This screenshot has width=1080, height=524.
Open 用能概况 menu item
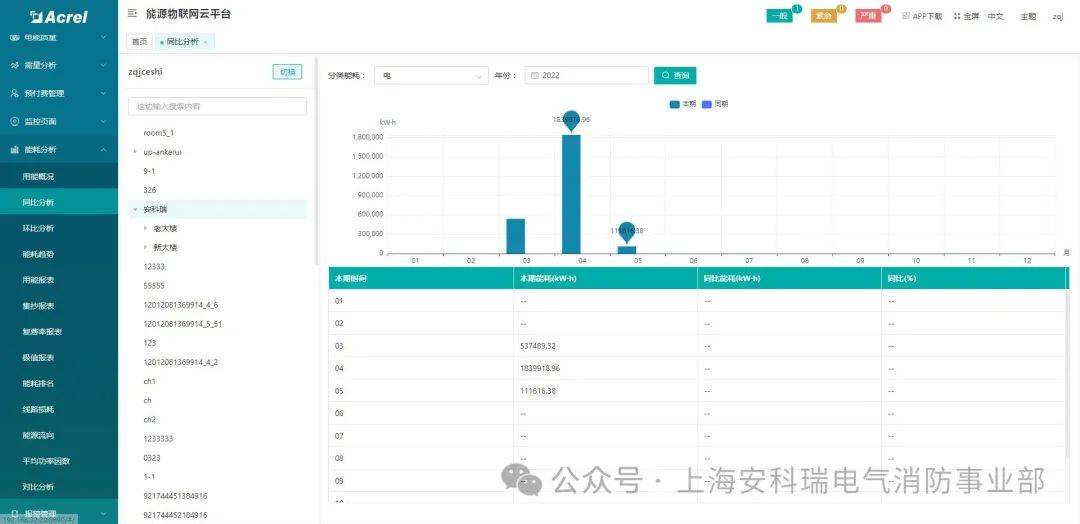[59, 176]
